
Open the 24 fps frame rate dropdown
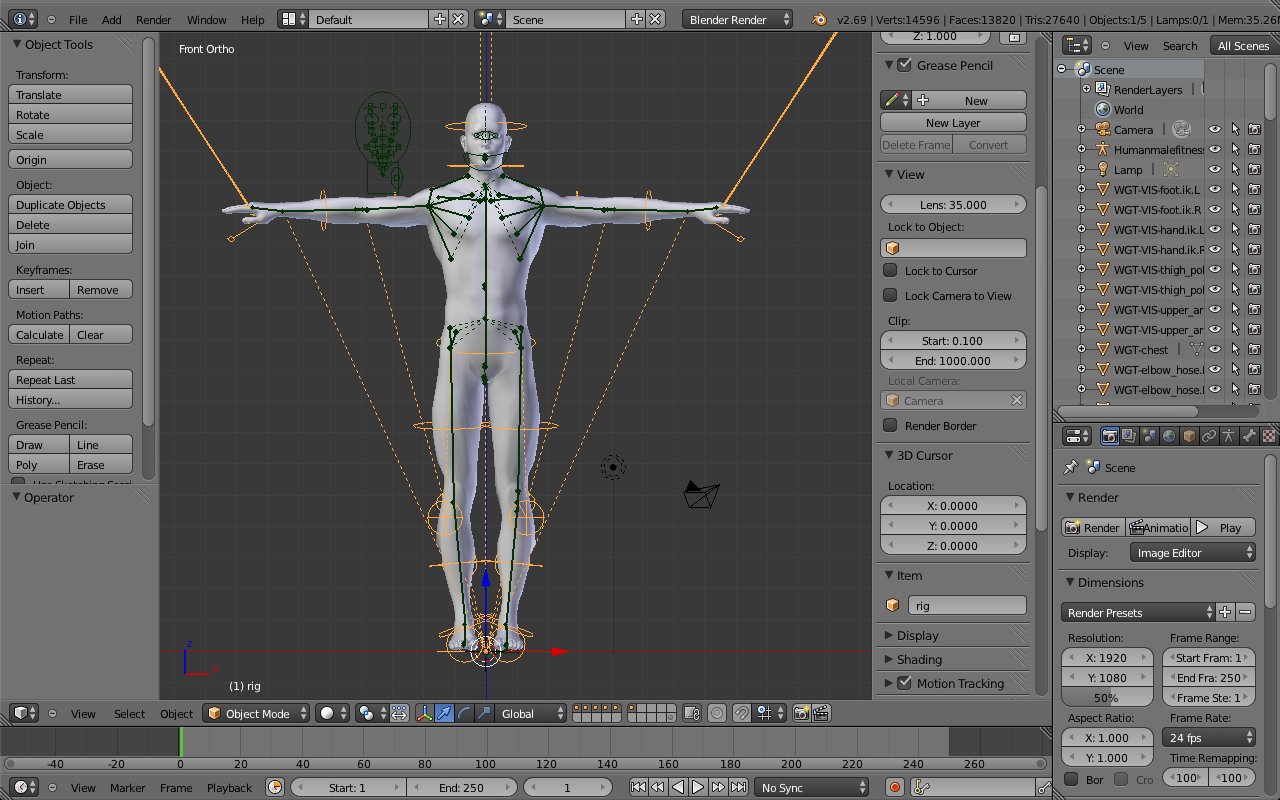1209,737
